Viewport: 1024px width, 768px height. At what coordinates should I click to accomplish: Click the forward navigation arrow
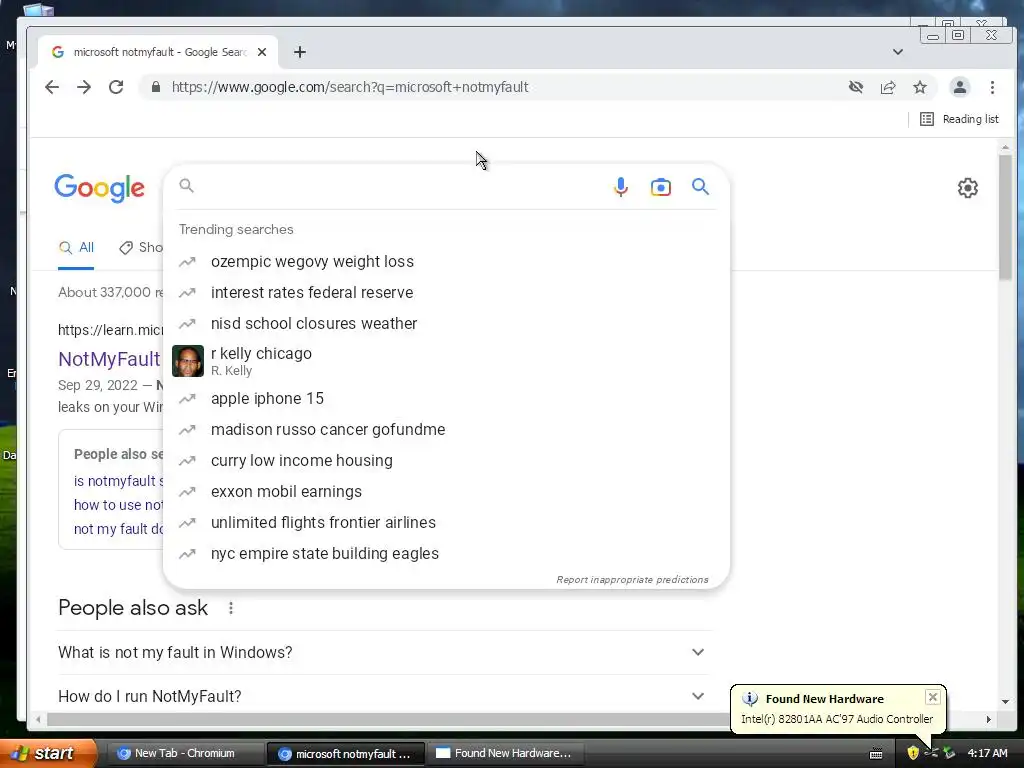tap(84, 87)
